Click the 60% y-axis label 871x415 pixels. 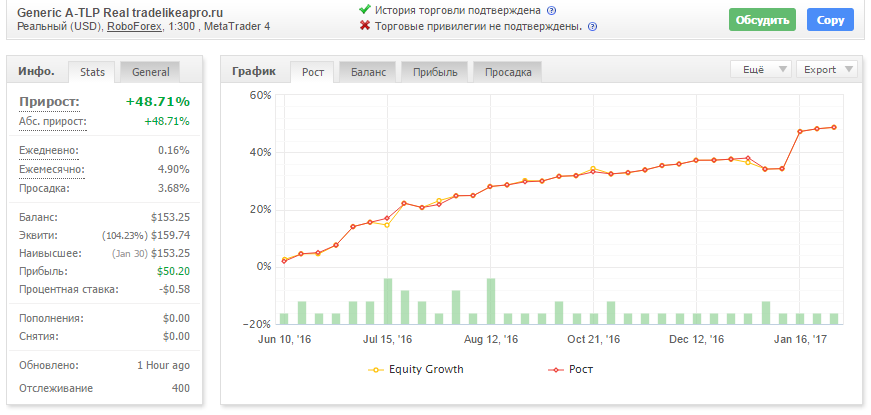[260, 96]
